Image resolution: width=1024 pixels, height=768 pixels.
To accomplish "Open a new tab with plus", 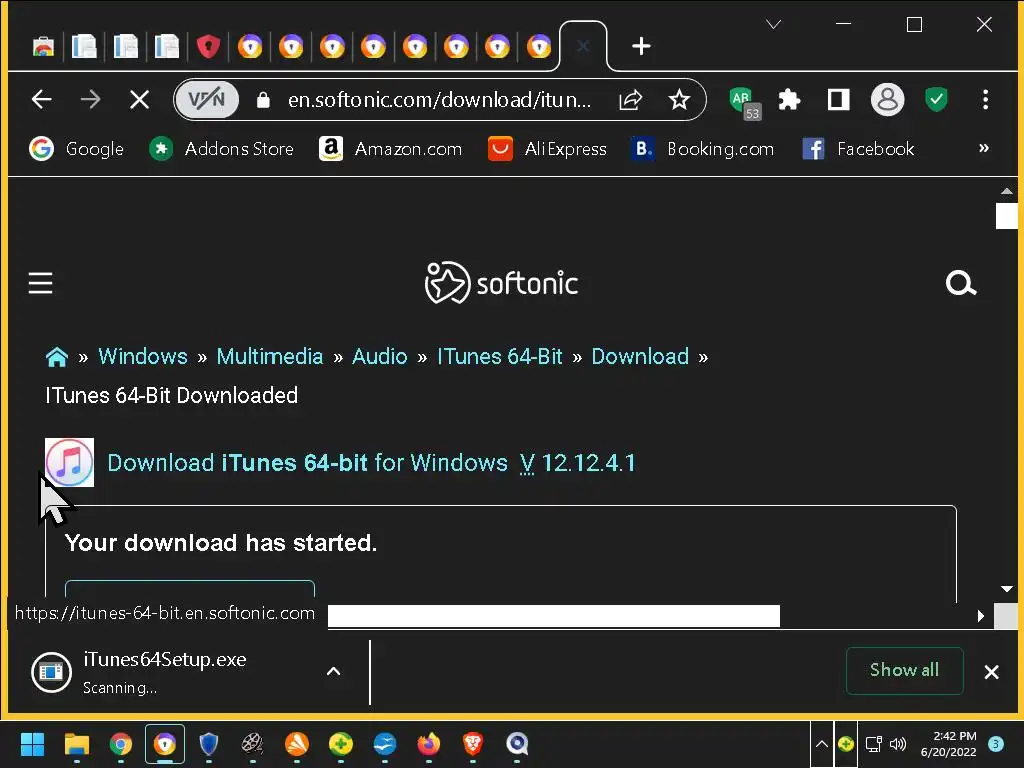I will (x=641, y=46).
